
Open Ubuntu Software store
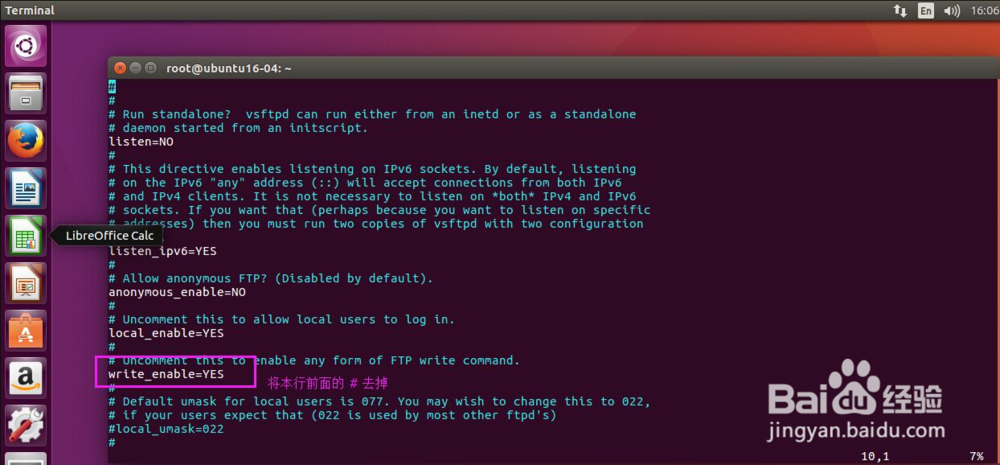coord(25,331)
